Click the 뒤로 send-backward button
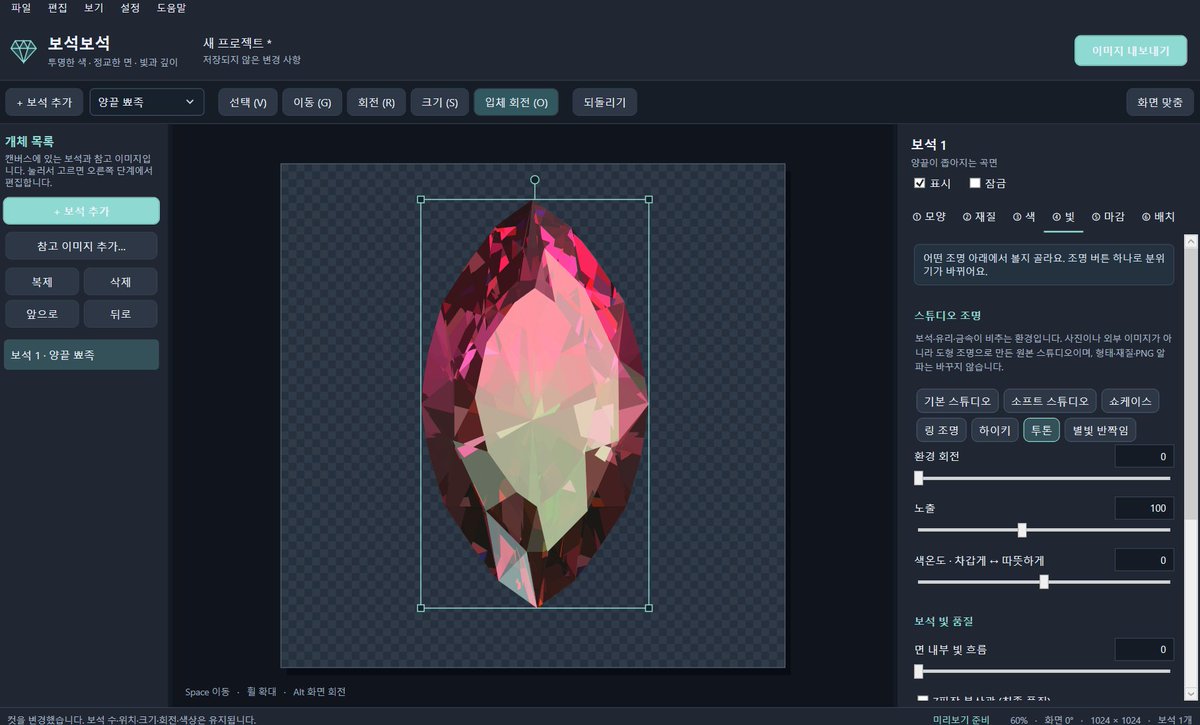The width and height of the screenshot is (1200, 725). coord(121,314)
